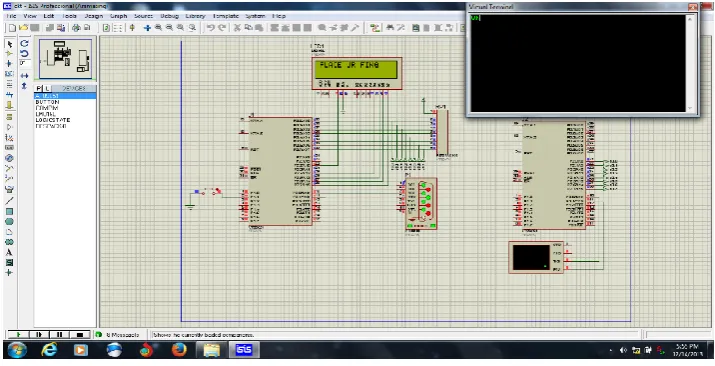Screen dimensions: 715x366
Task: Click the Print toolbar icon
Action: (x=76, y=28)
